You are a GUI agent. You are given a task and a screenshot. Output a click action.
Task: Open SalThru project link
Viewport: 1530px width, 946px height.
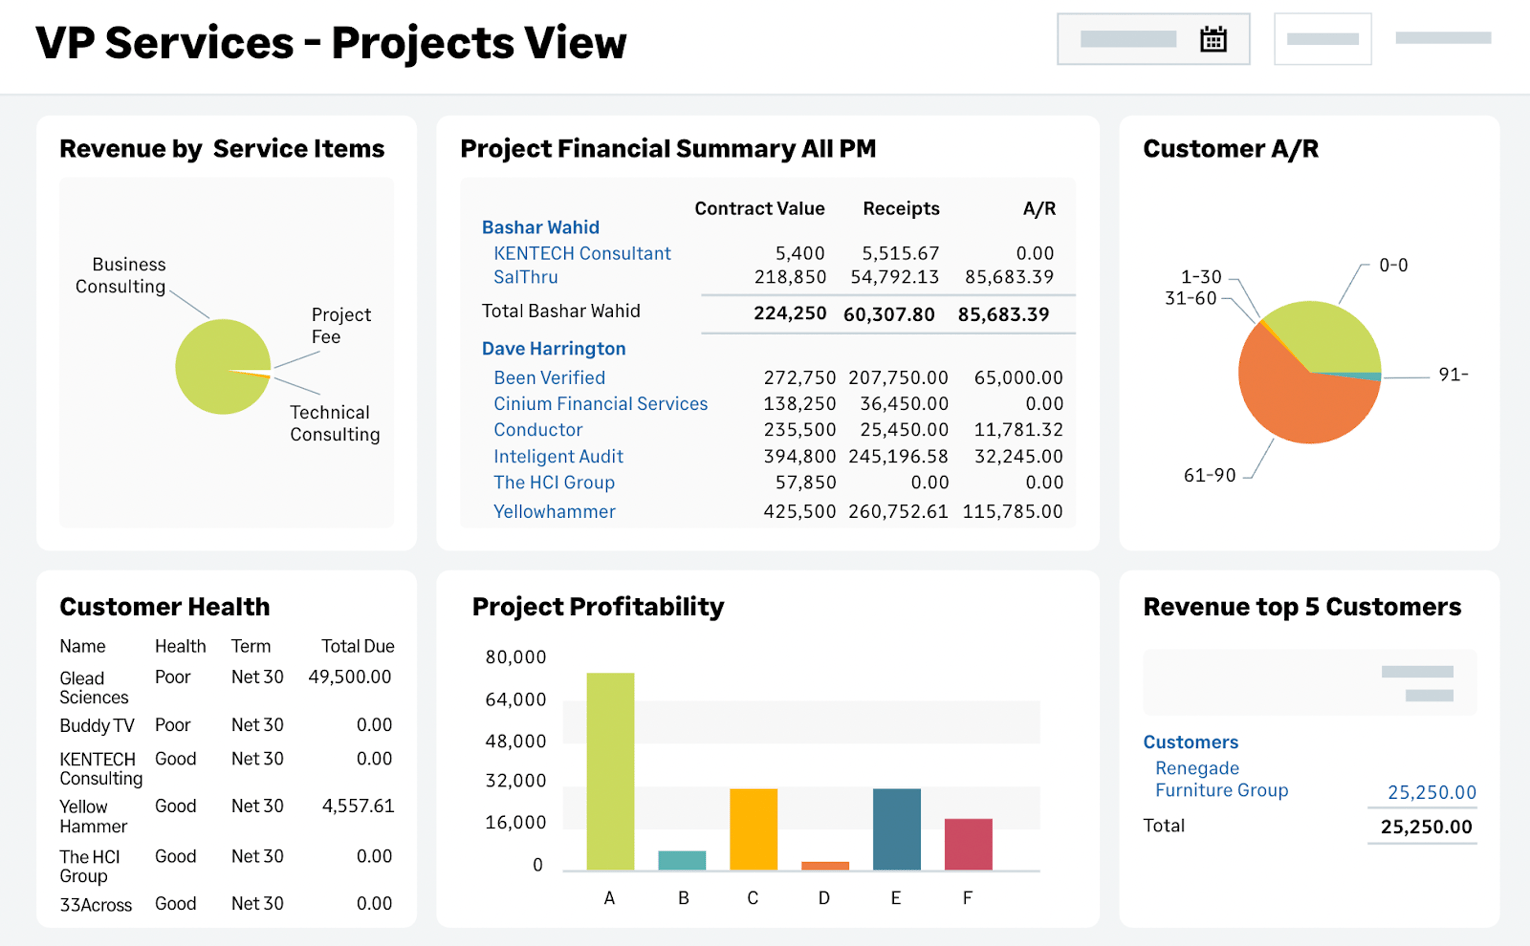click(x=525, y=277)
